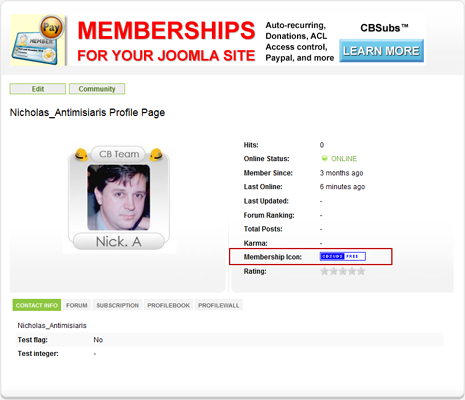The height and width of the screenshot is (400, 465).
Task: Click the green online status indicator dot
Action: 324,158
